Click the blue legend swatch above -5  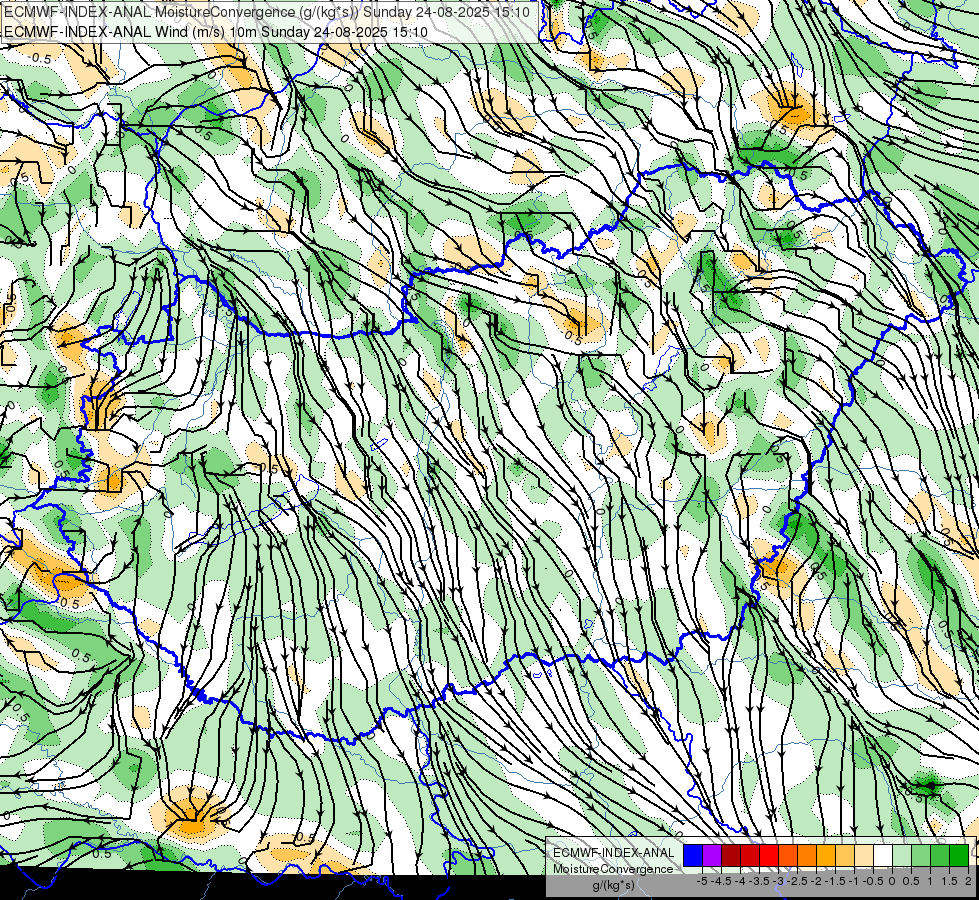(x=693, y=856)
